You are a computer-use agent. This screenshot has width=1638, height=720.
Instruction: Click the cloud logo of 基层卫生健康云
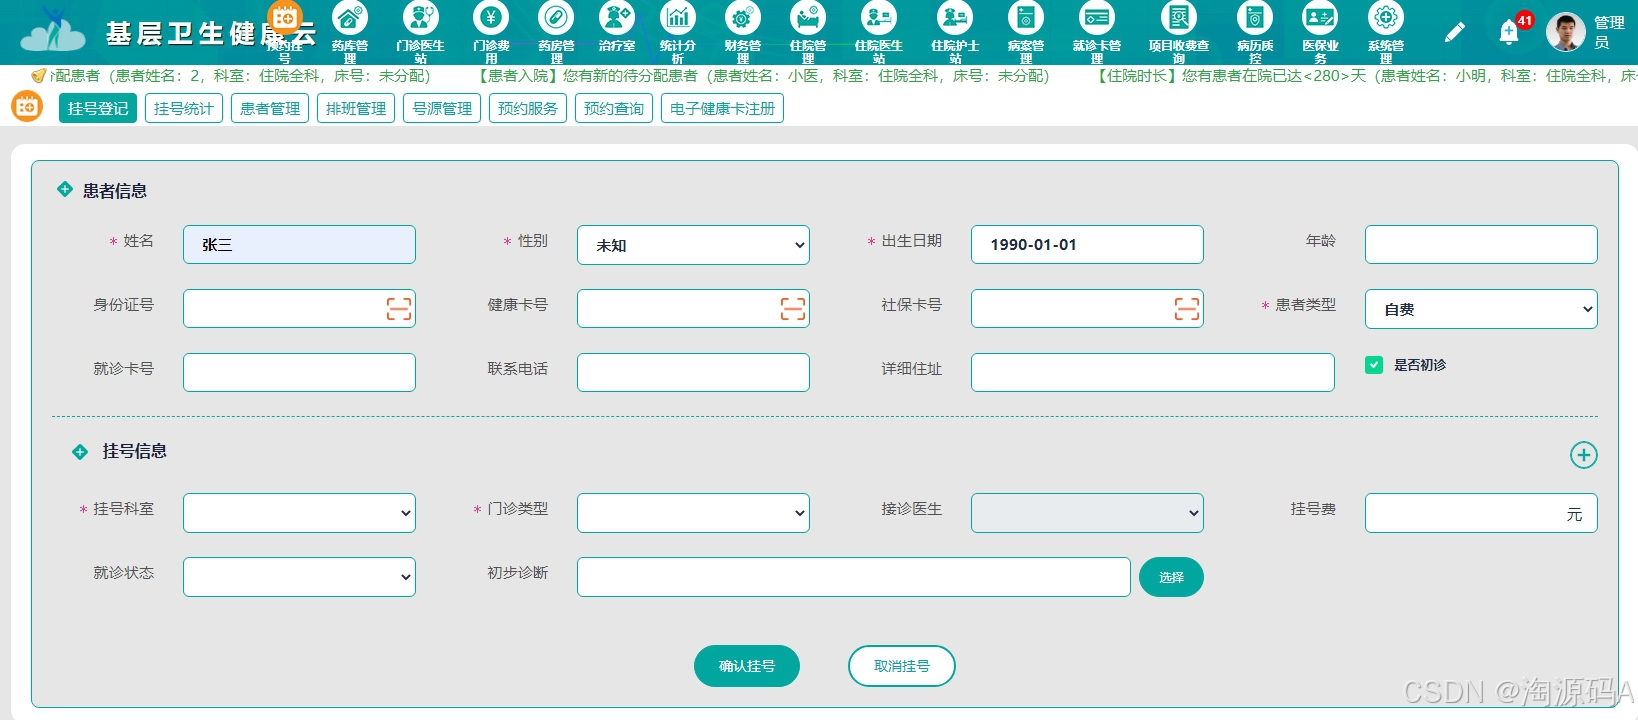pyautogui.click(x=53, y=32)
